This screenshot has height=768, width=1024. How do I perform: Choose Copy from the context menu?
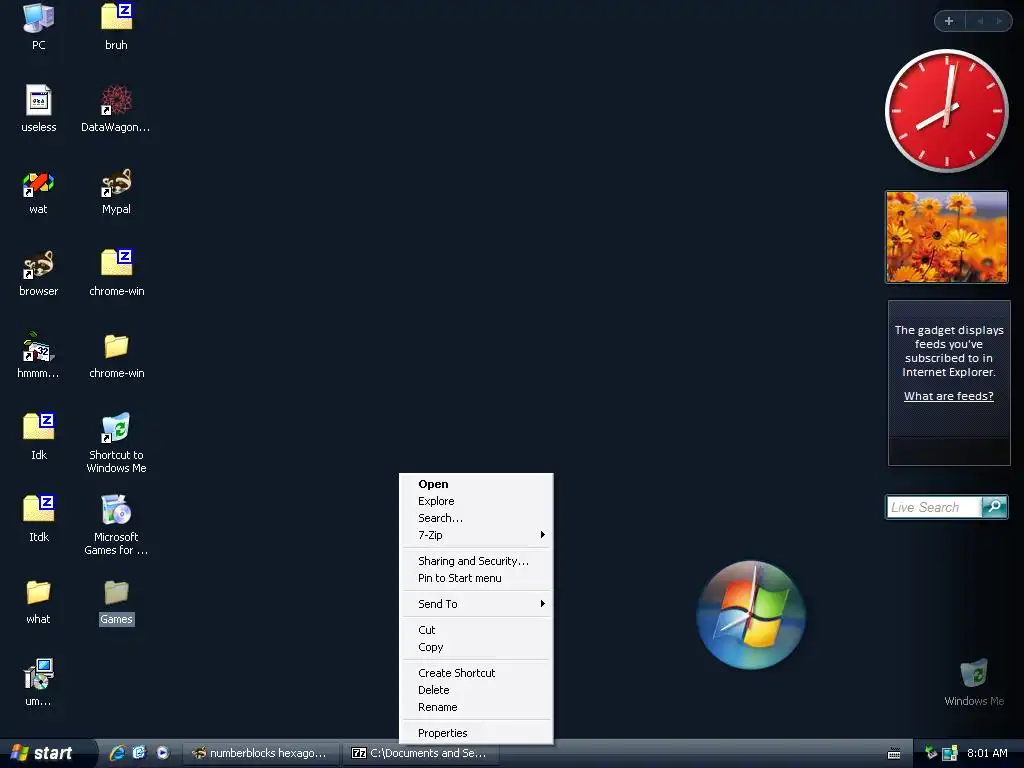pos(476,647)
